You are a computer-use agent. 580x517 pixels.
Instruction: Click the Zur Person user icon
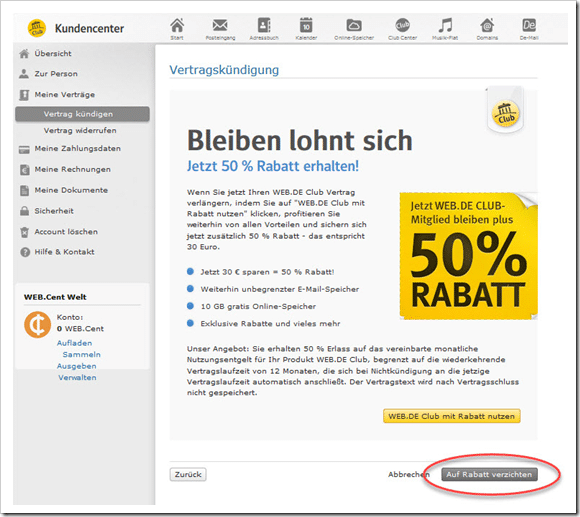click(x=24, y=74)
